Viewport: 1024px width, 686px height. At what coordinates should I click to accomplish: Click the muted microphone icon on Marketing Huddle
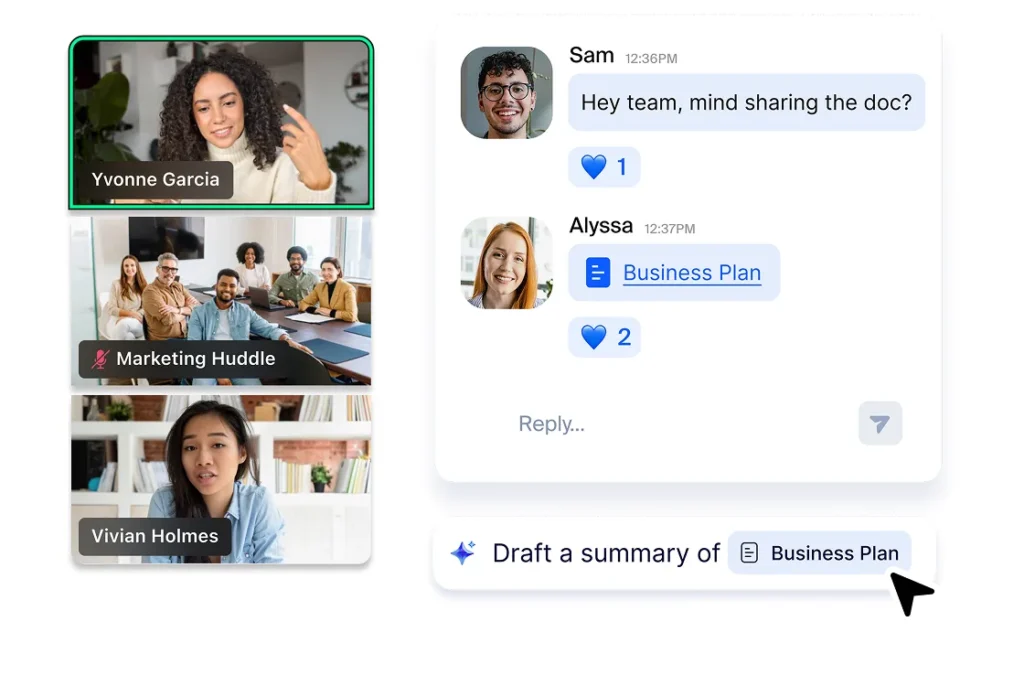pyautogui.click(x=100, y=359)
